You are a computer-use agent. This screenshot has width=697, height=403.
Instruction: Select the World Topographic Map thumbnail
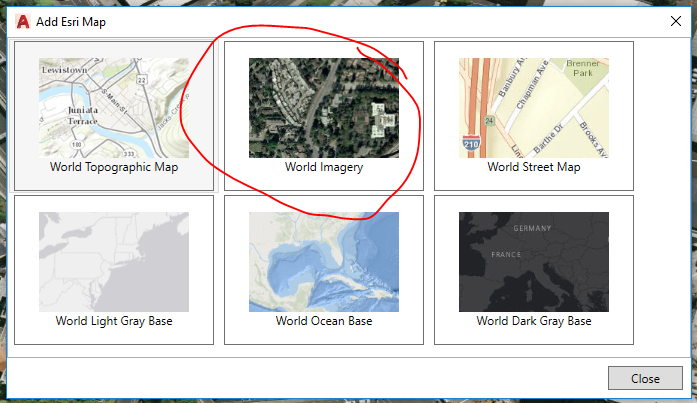(x=114, y=108)
